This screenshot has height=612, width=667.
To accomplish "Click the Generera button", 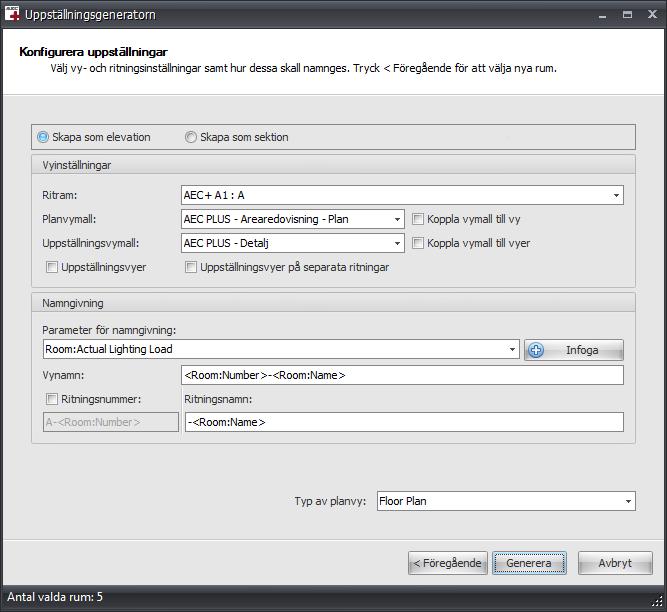I will (x=529, y=563).
